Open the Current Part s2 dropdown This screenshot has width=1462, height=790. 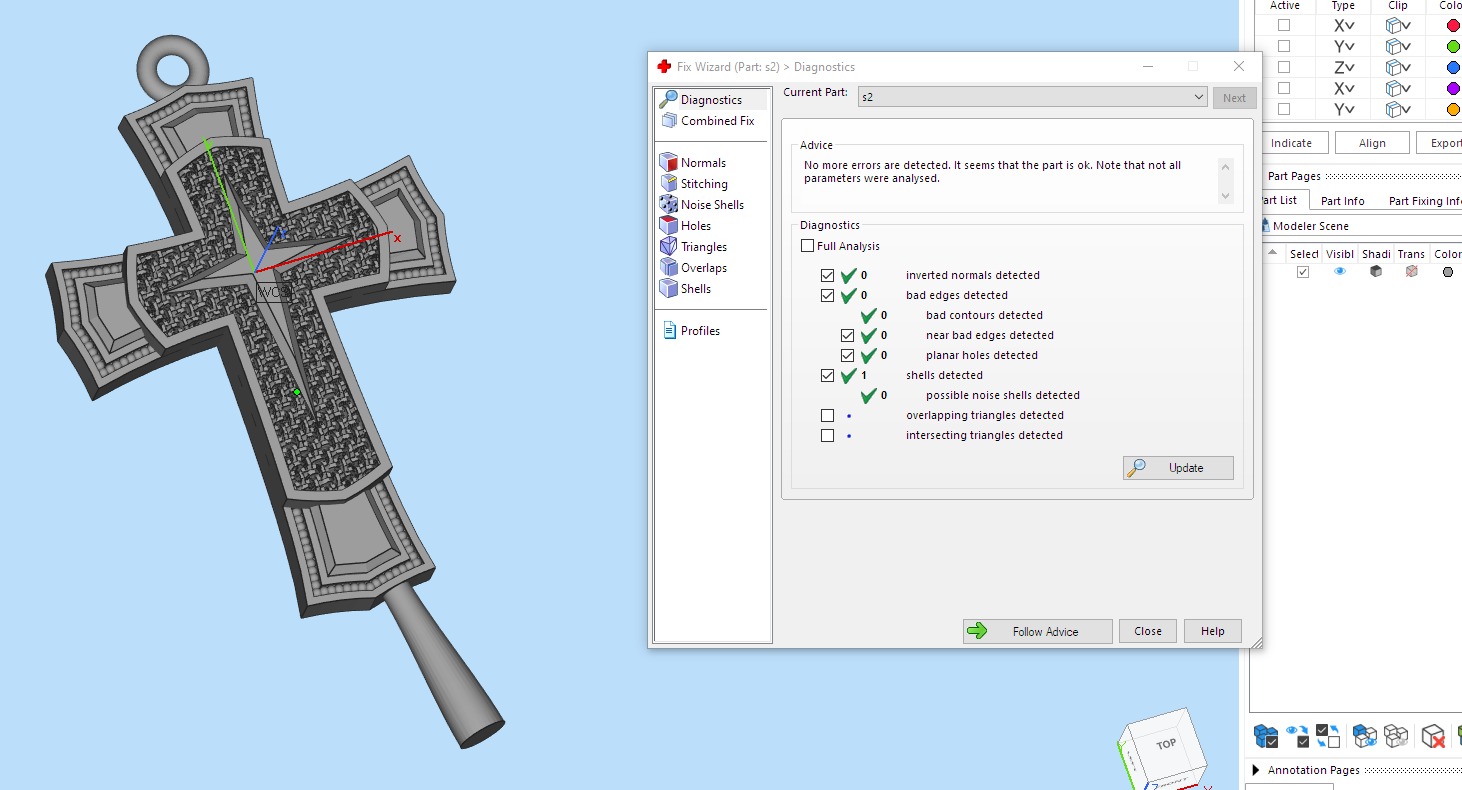[x=1033, y=97]
